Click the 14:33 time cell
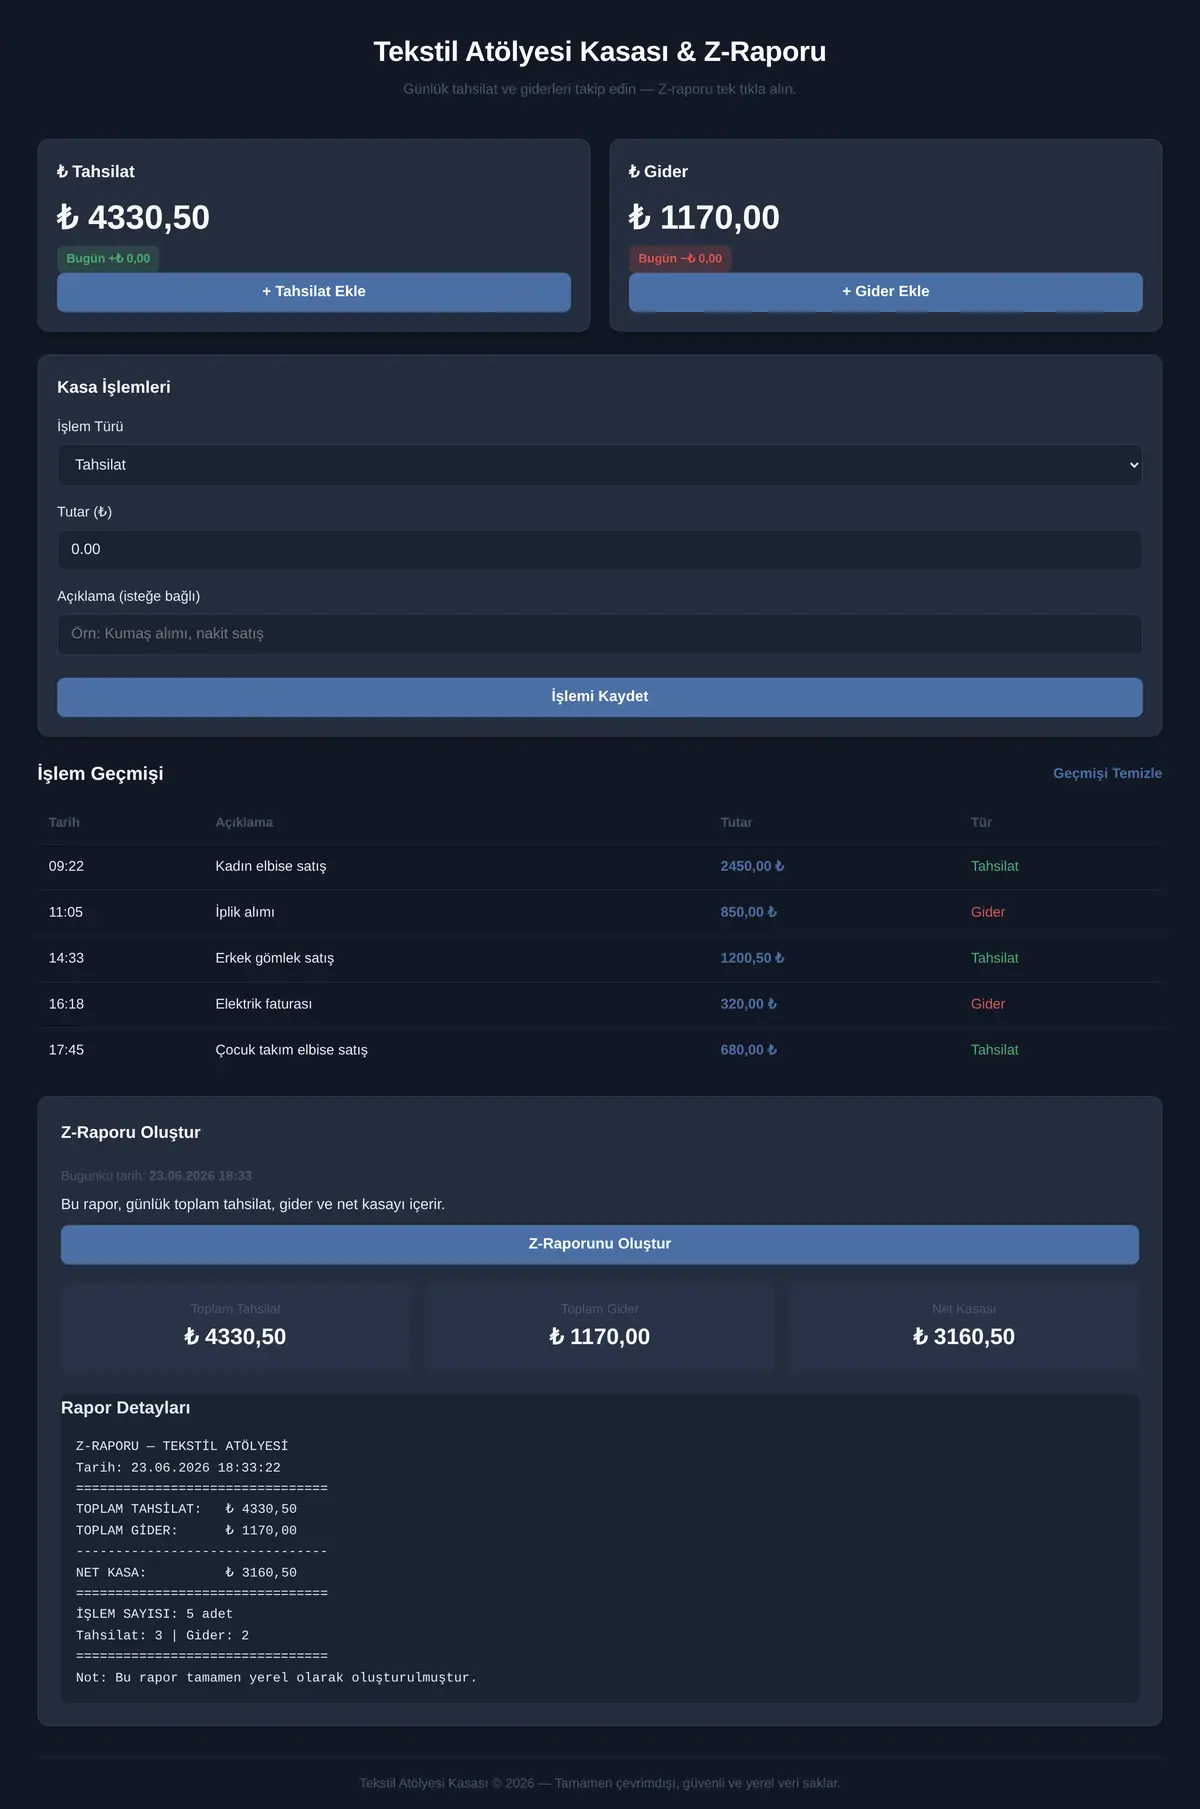 66,958
